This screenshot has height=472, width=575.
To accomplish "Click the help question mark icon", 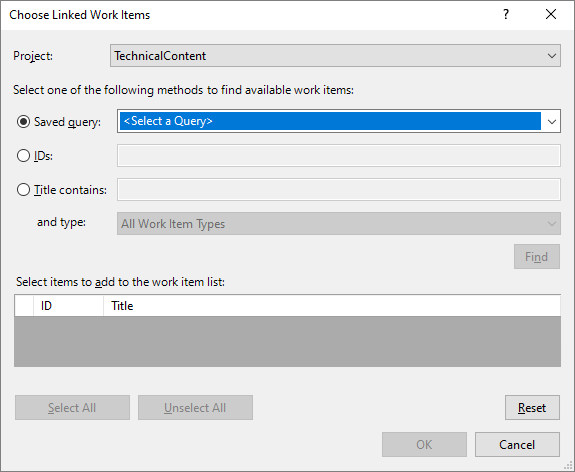I will (x=506, y=15).
